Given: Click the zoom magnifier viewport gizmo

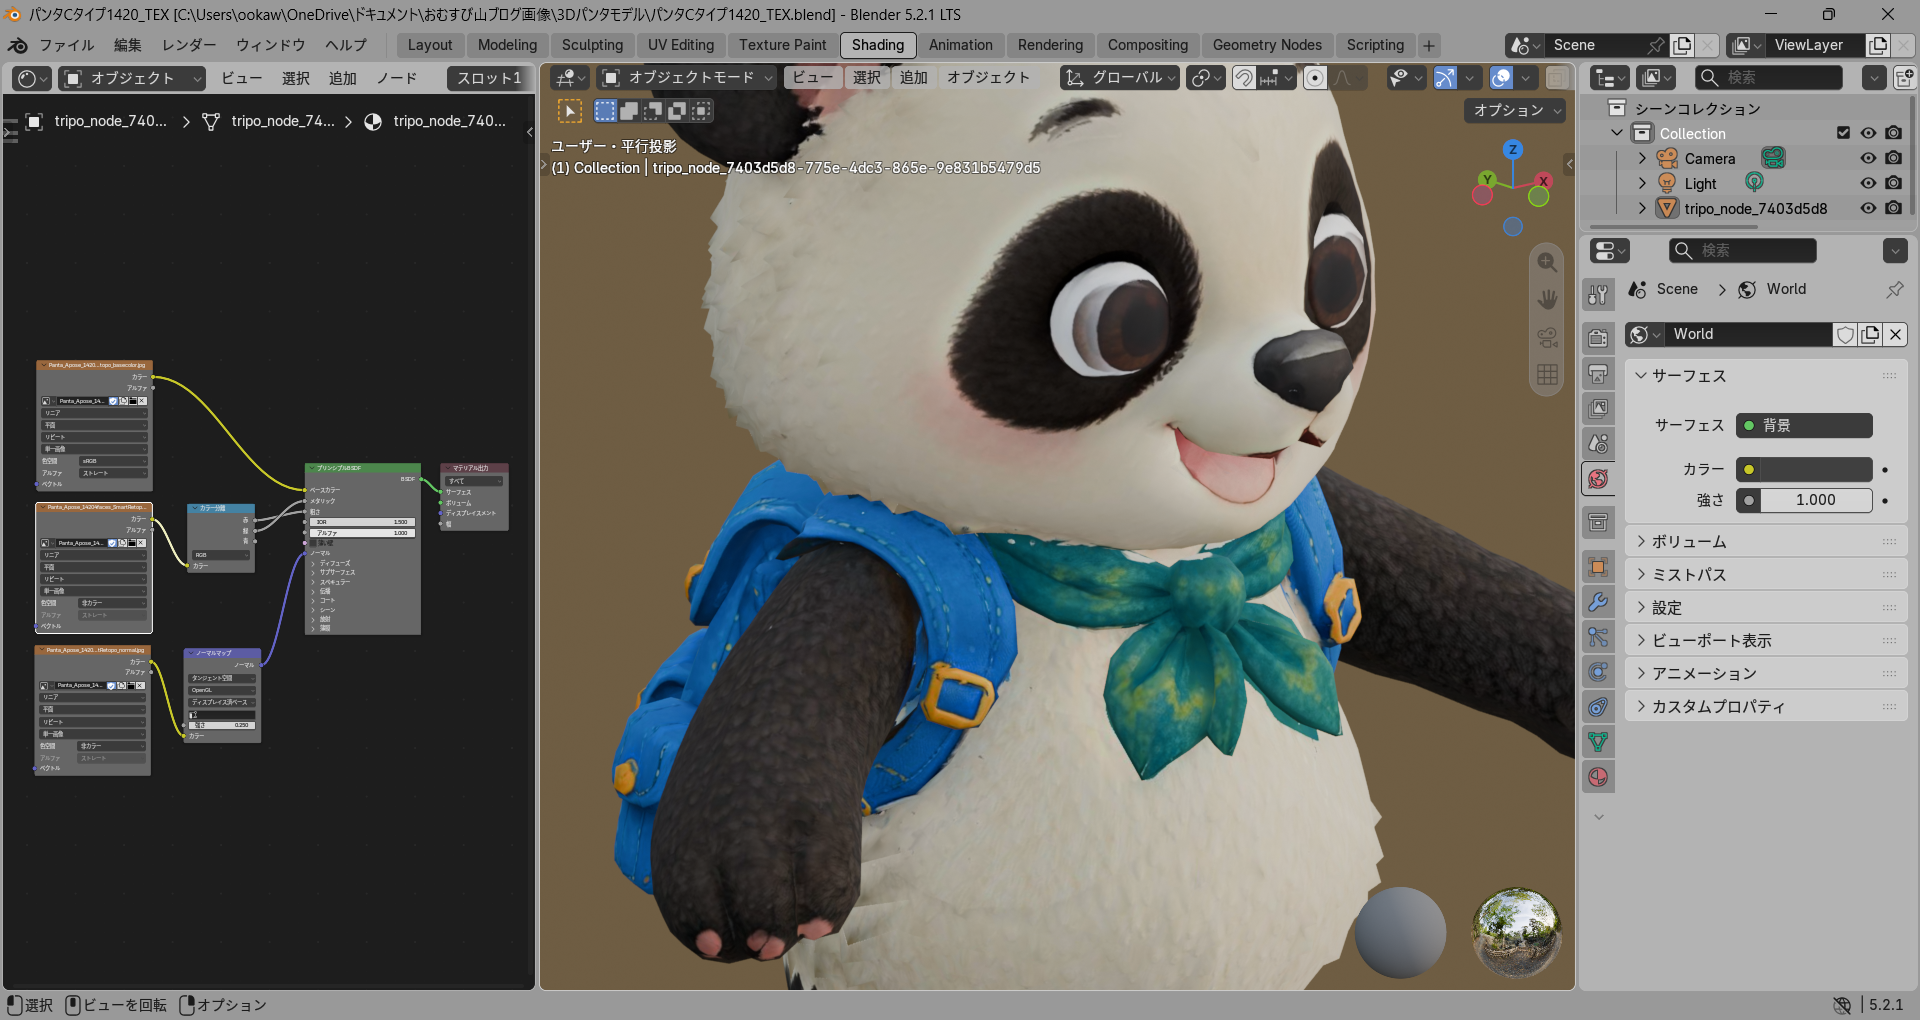Looking at the screenshot, I should click(x=1547, y=262).
